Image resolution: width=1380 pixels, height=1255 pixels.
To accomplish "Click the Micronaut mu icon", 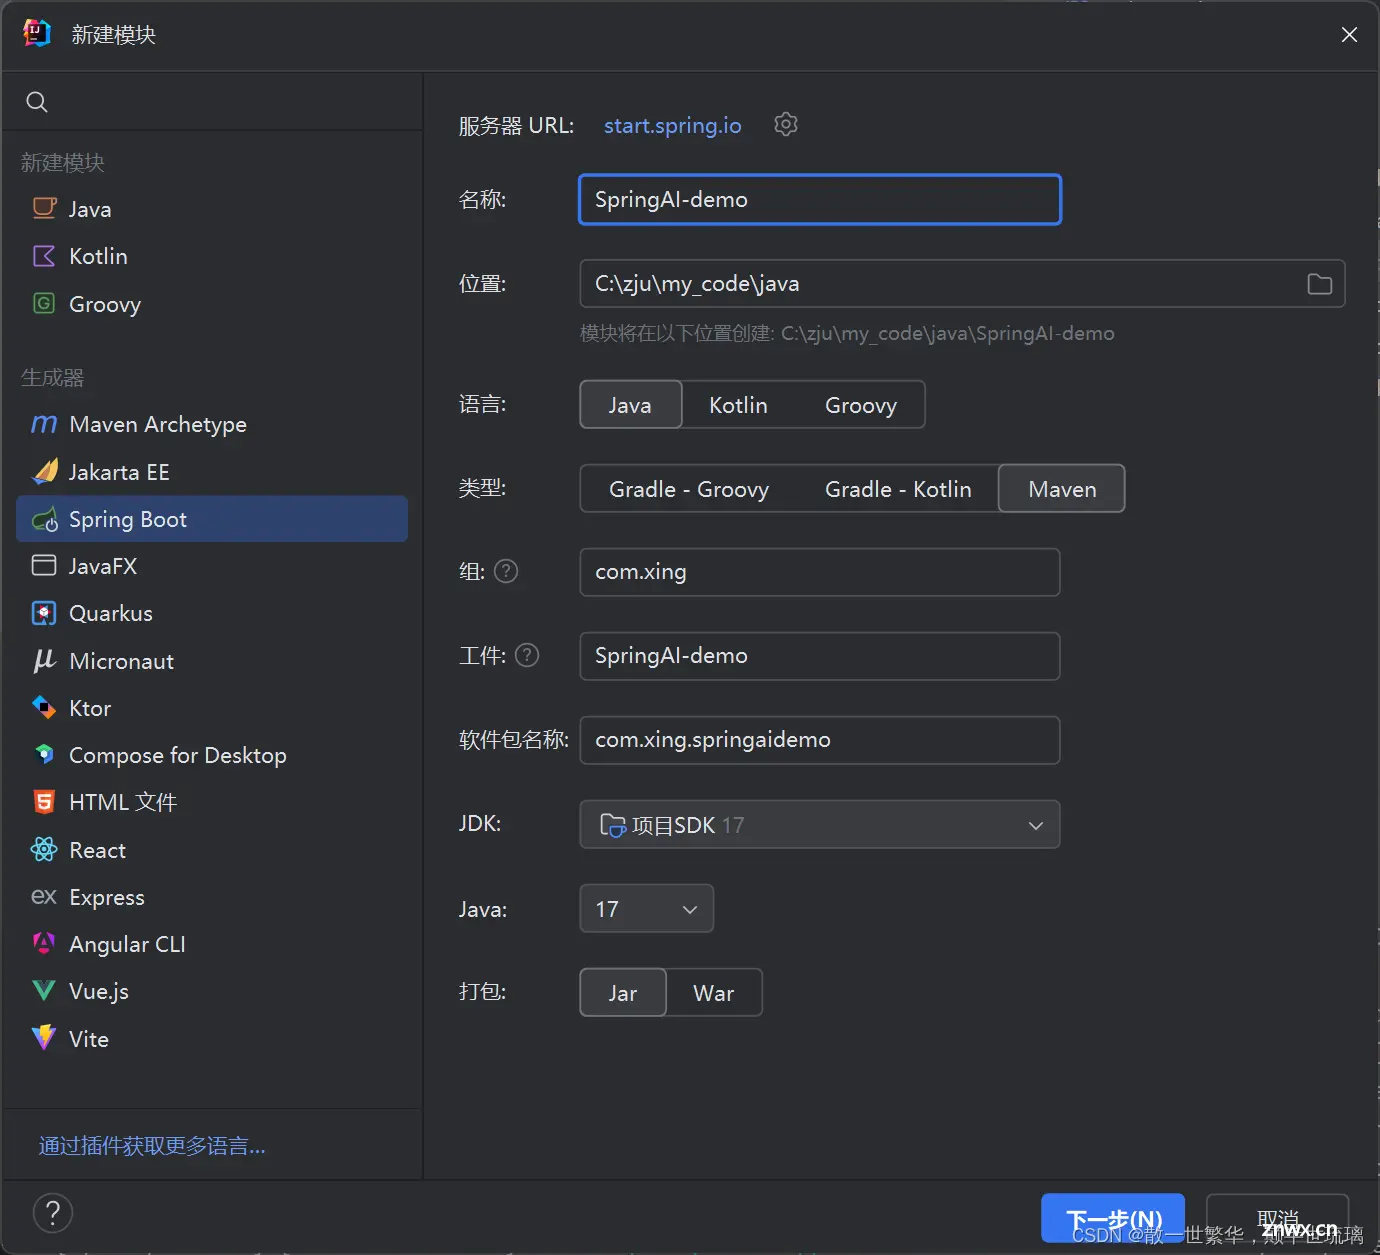I will (44, 660).
